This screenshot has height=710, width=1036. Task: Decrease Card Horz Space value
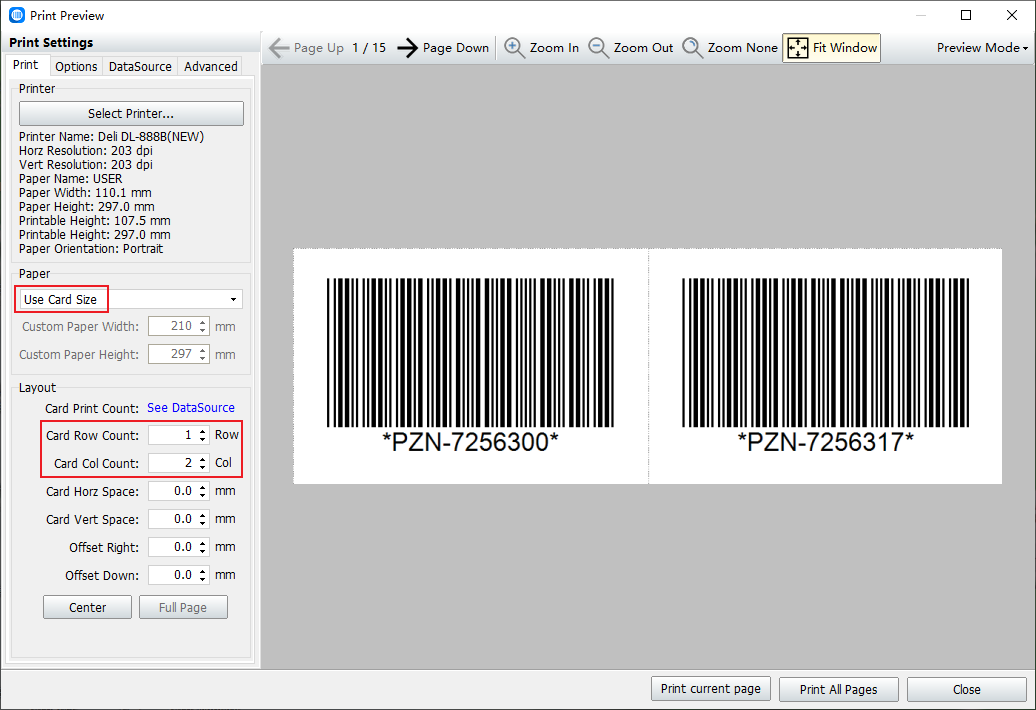pyautogui.click(x=203, y=495)
